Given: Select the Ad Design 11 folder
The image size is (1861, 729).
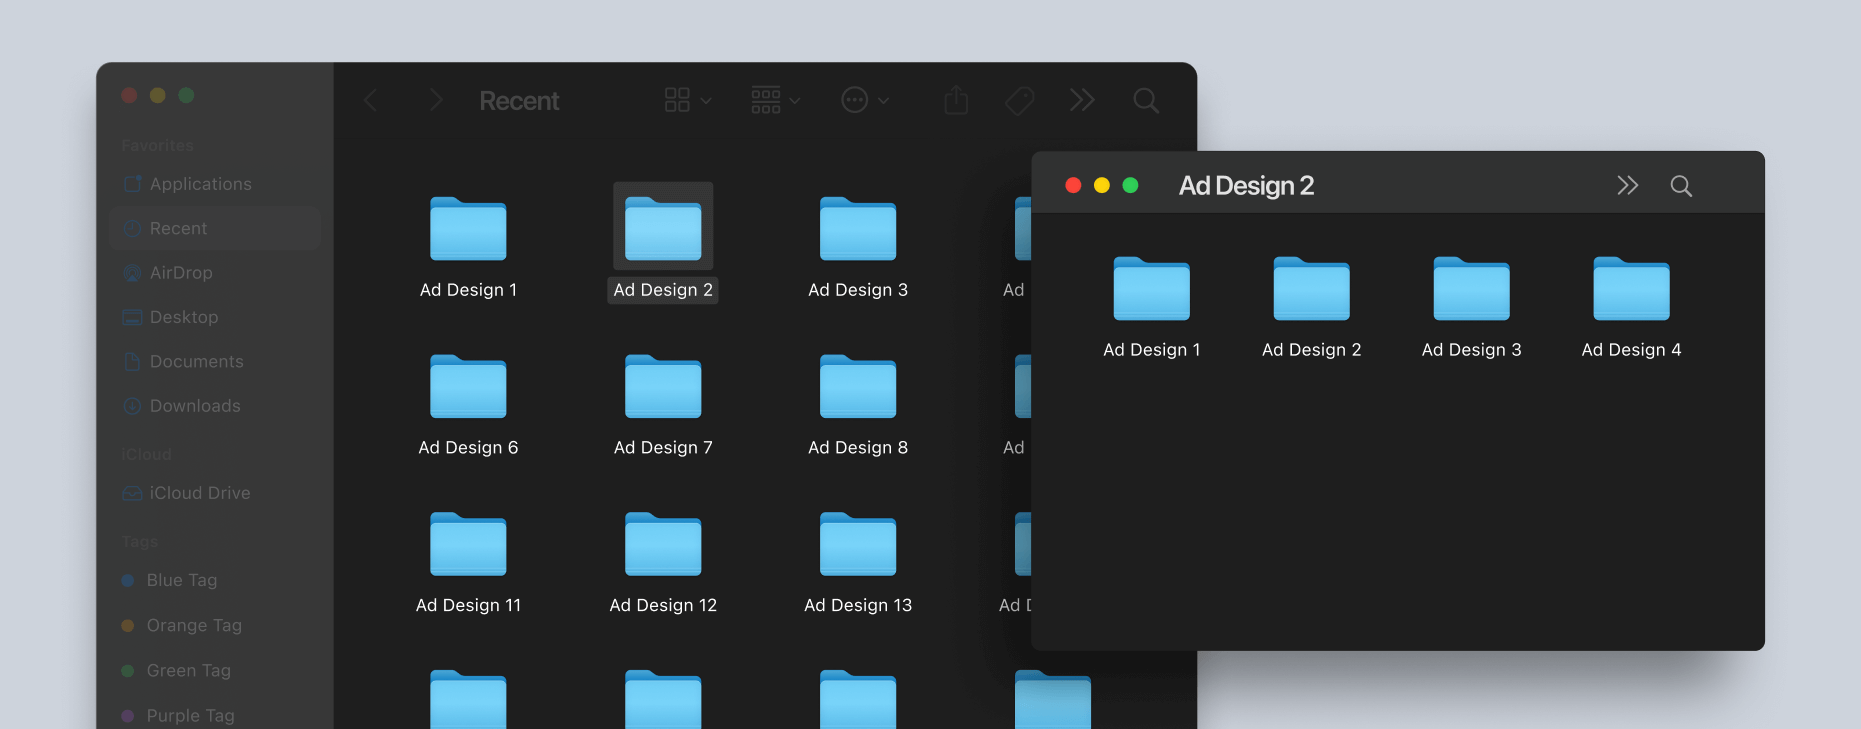Looking at the screenshot, I should click(468, 544).
